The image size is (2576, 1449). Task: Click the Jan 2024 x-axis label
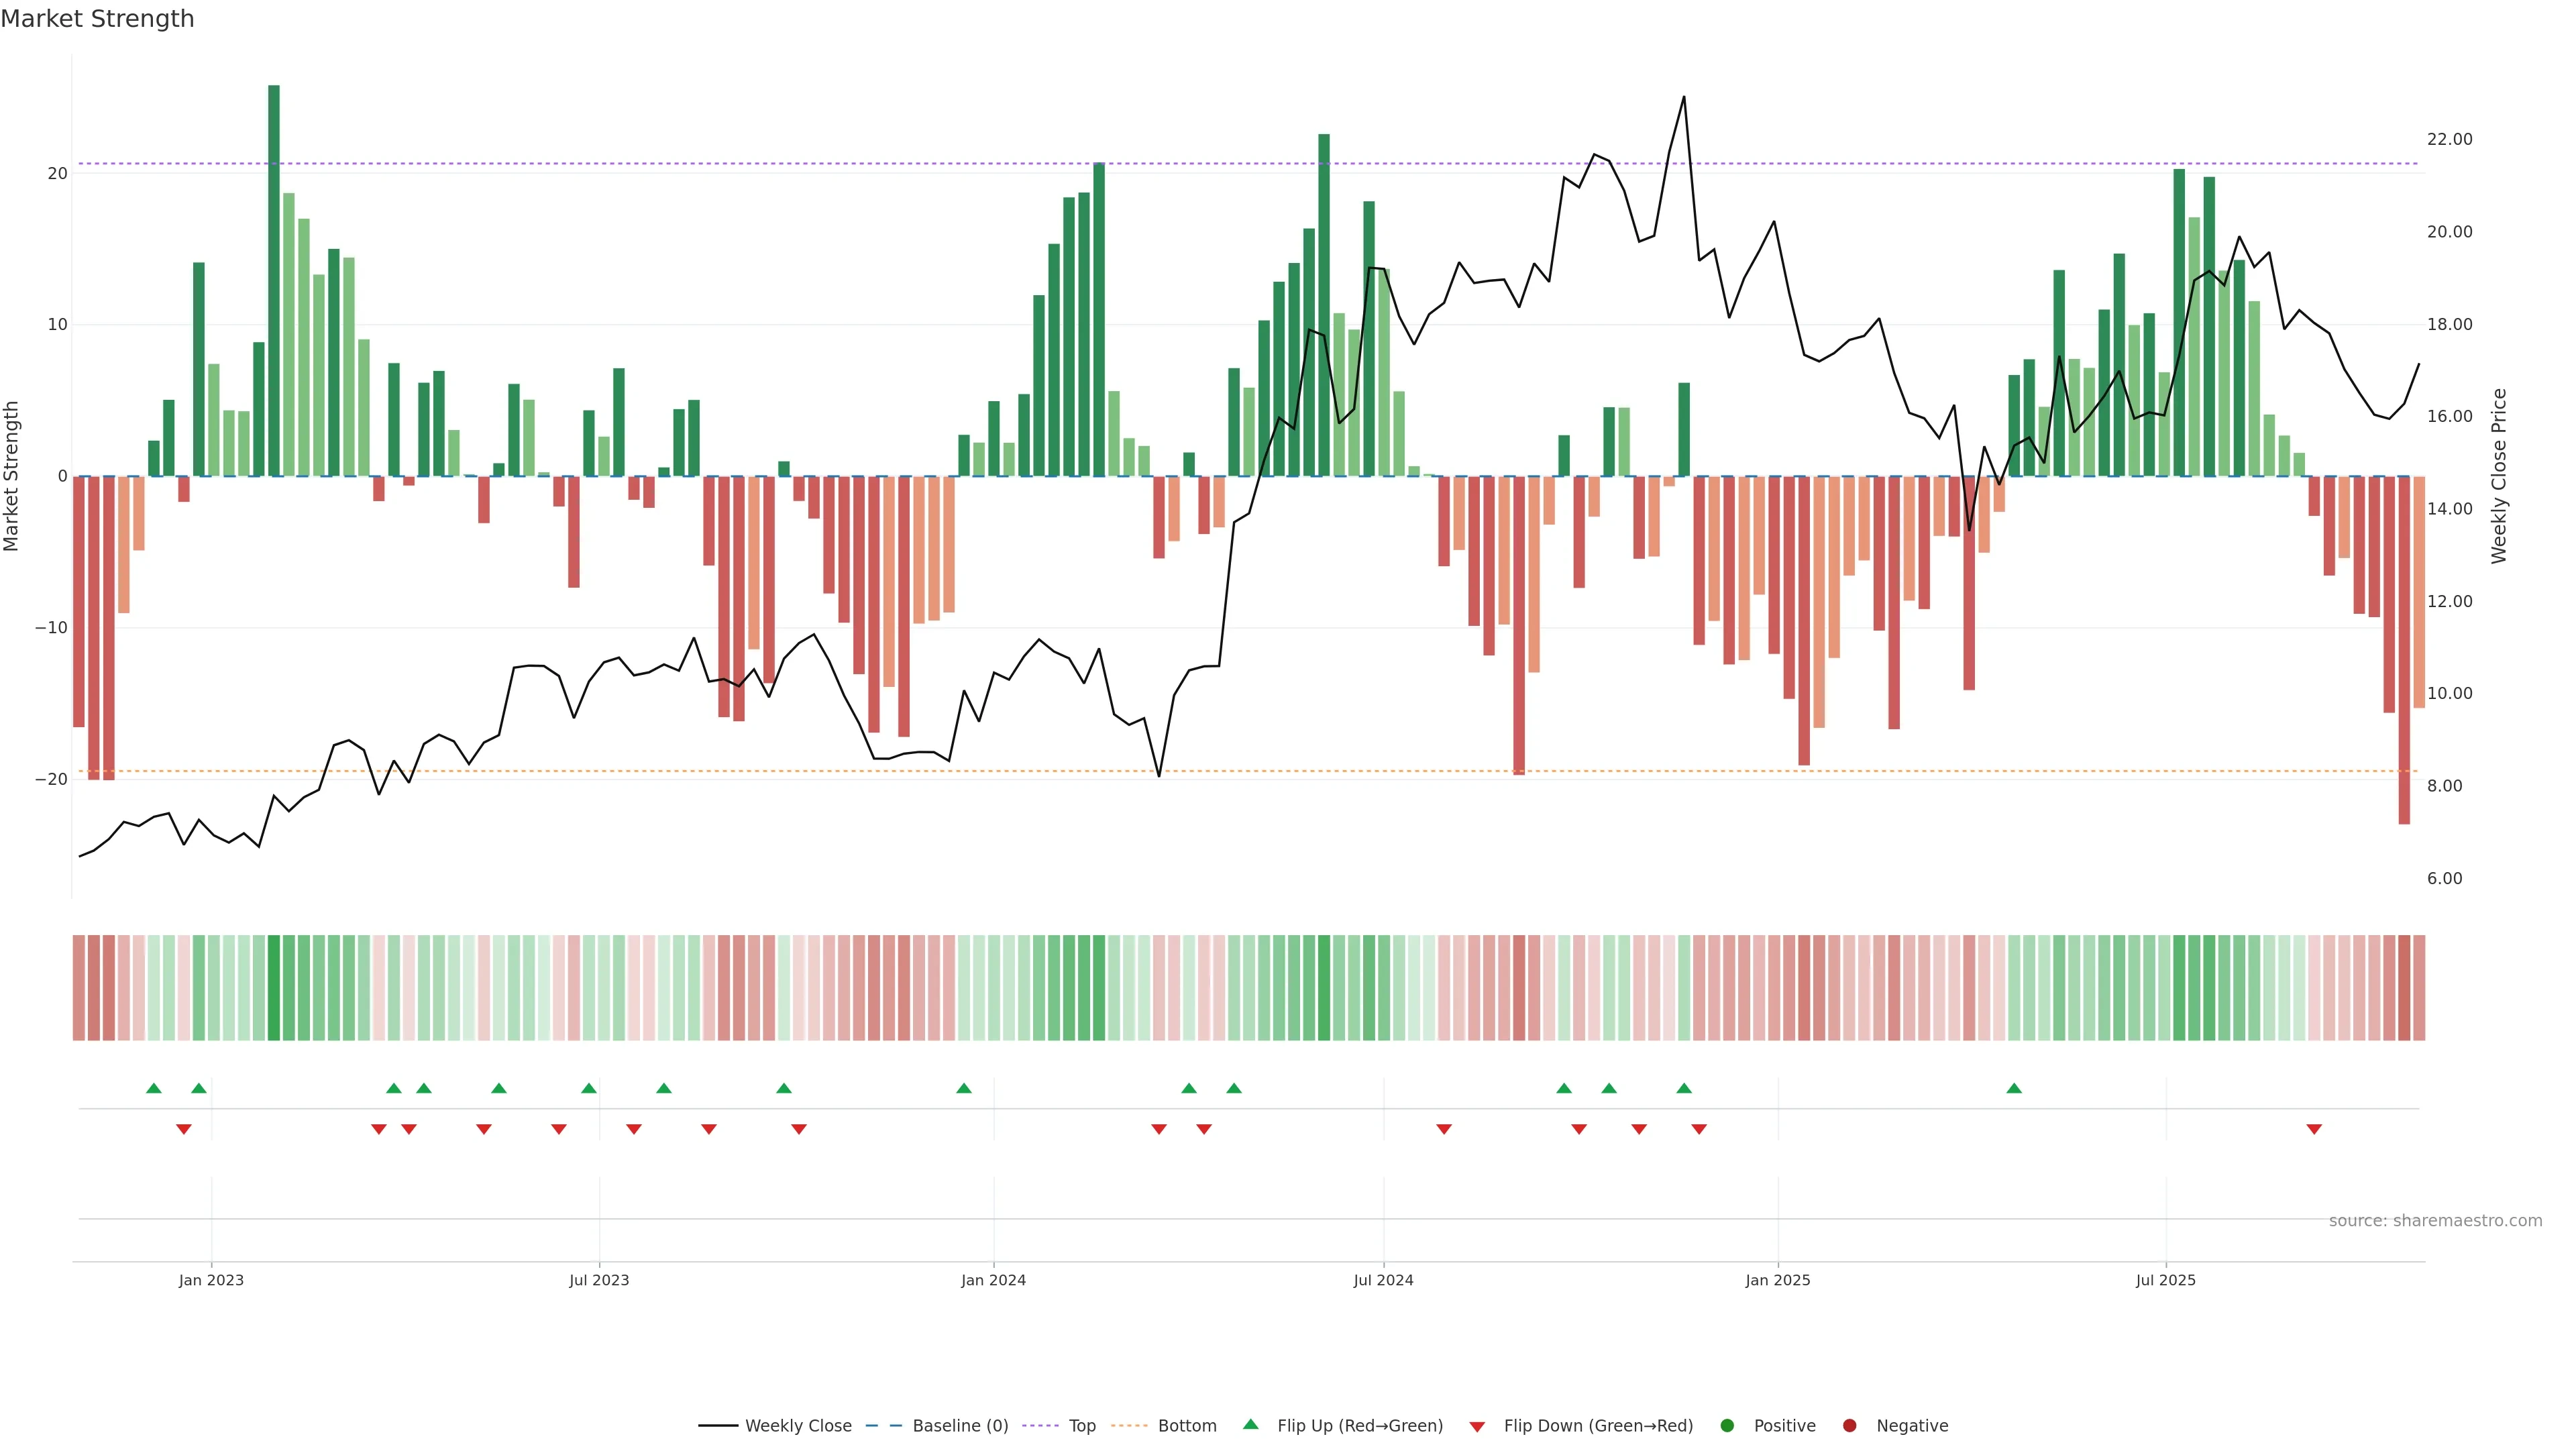pos(993,1280)
